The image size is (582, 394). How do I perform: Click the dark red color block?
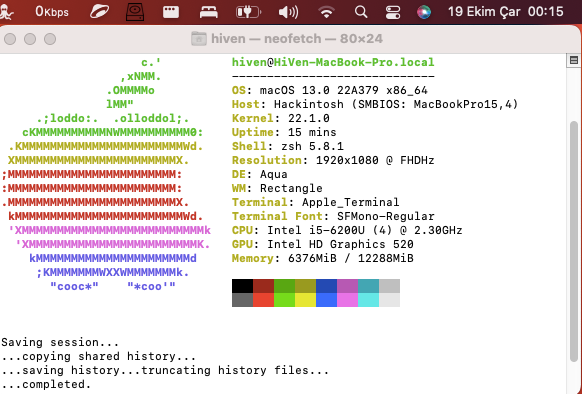pos(264,286)
